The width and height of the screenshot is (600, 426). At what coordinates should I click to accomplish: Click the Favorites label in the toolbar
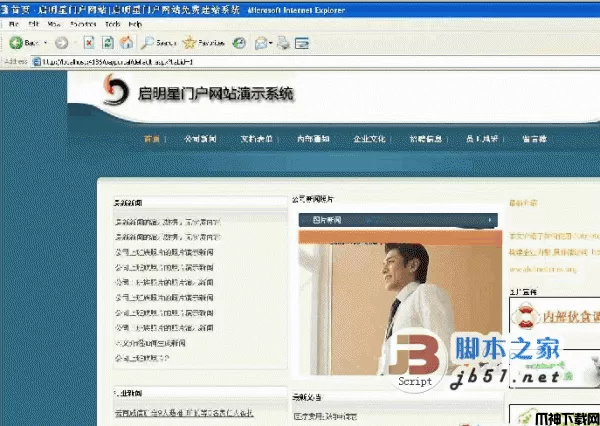211,43
